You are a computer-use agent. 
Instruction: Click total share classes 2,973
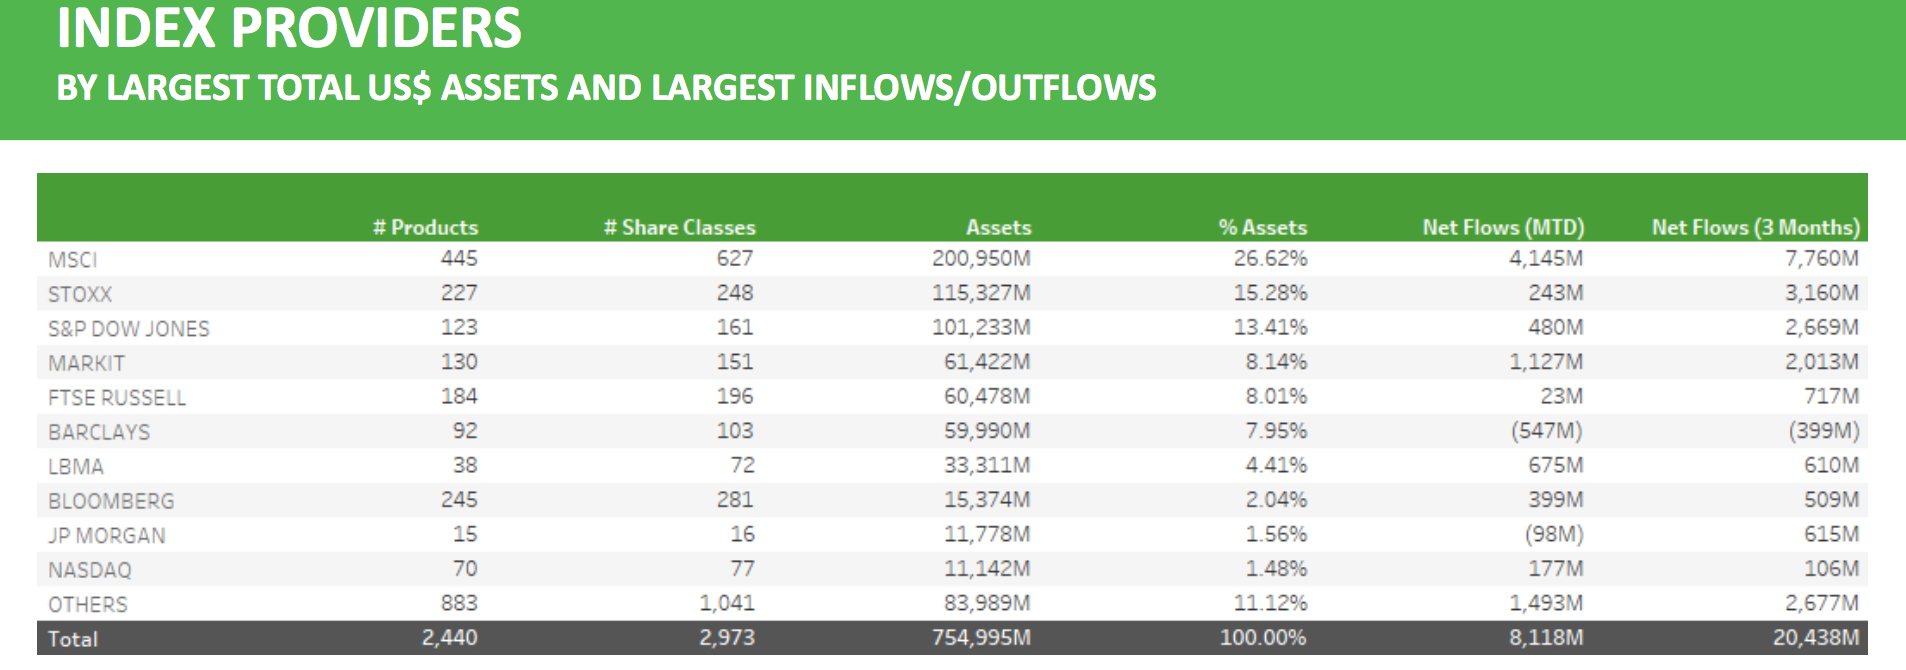click(x=727, y=637)
